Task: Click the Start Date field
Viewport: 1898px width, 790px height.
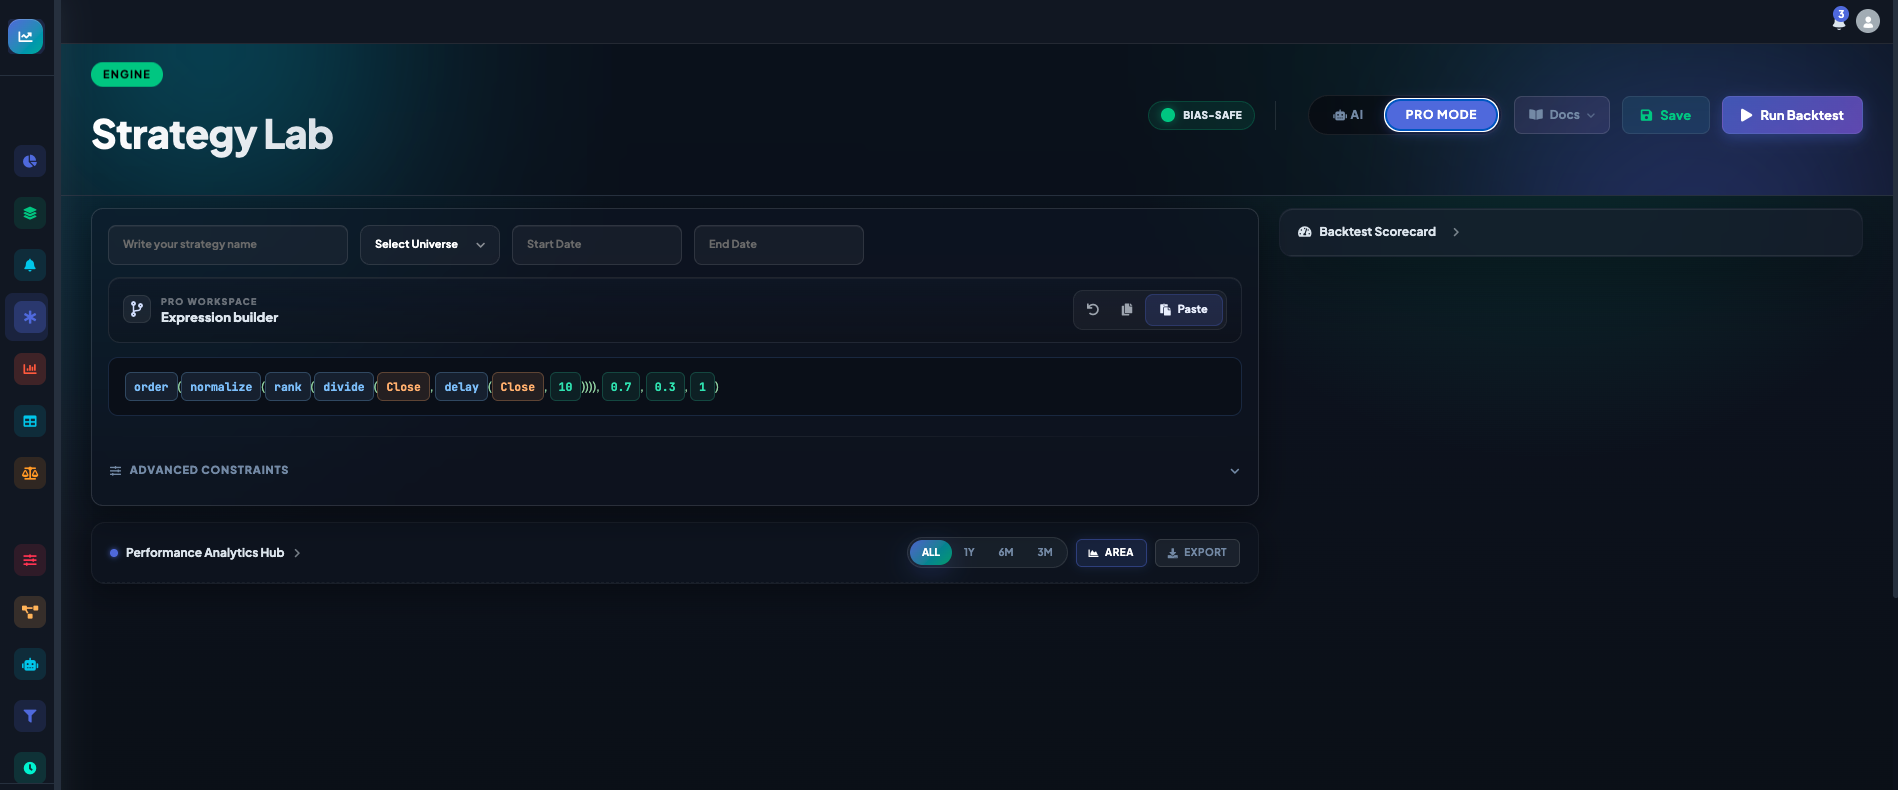Action: pos(597,245)
